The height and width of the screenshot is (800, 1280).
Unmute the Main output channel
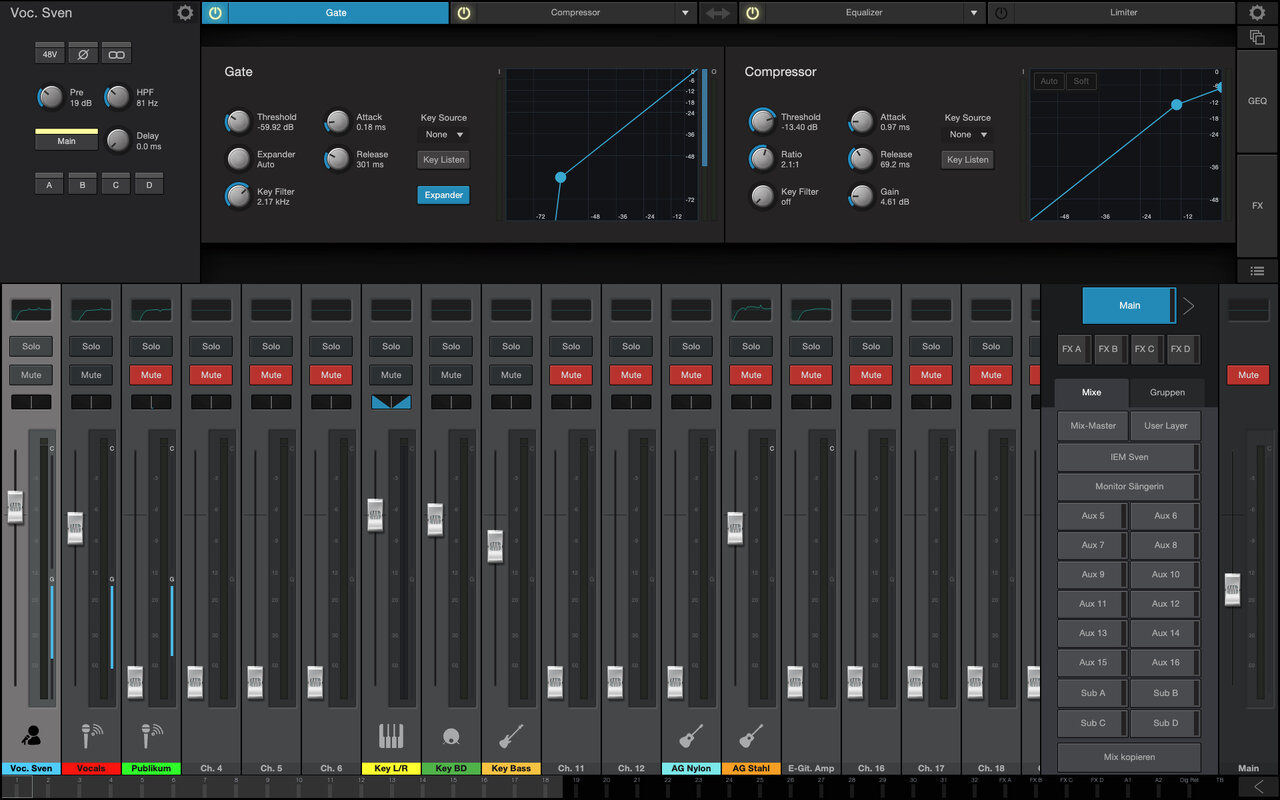point(1248,375)
